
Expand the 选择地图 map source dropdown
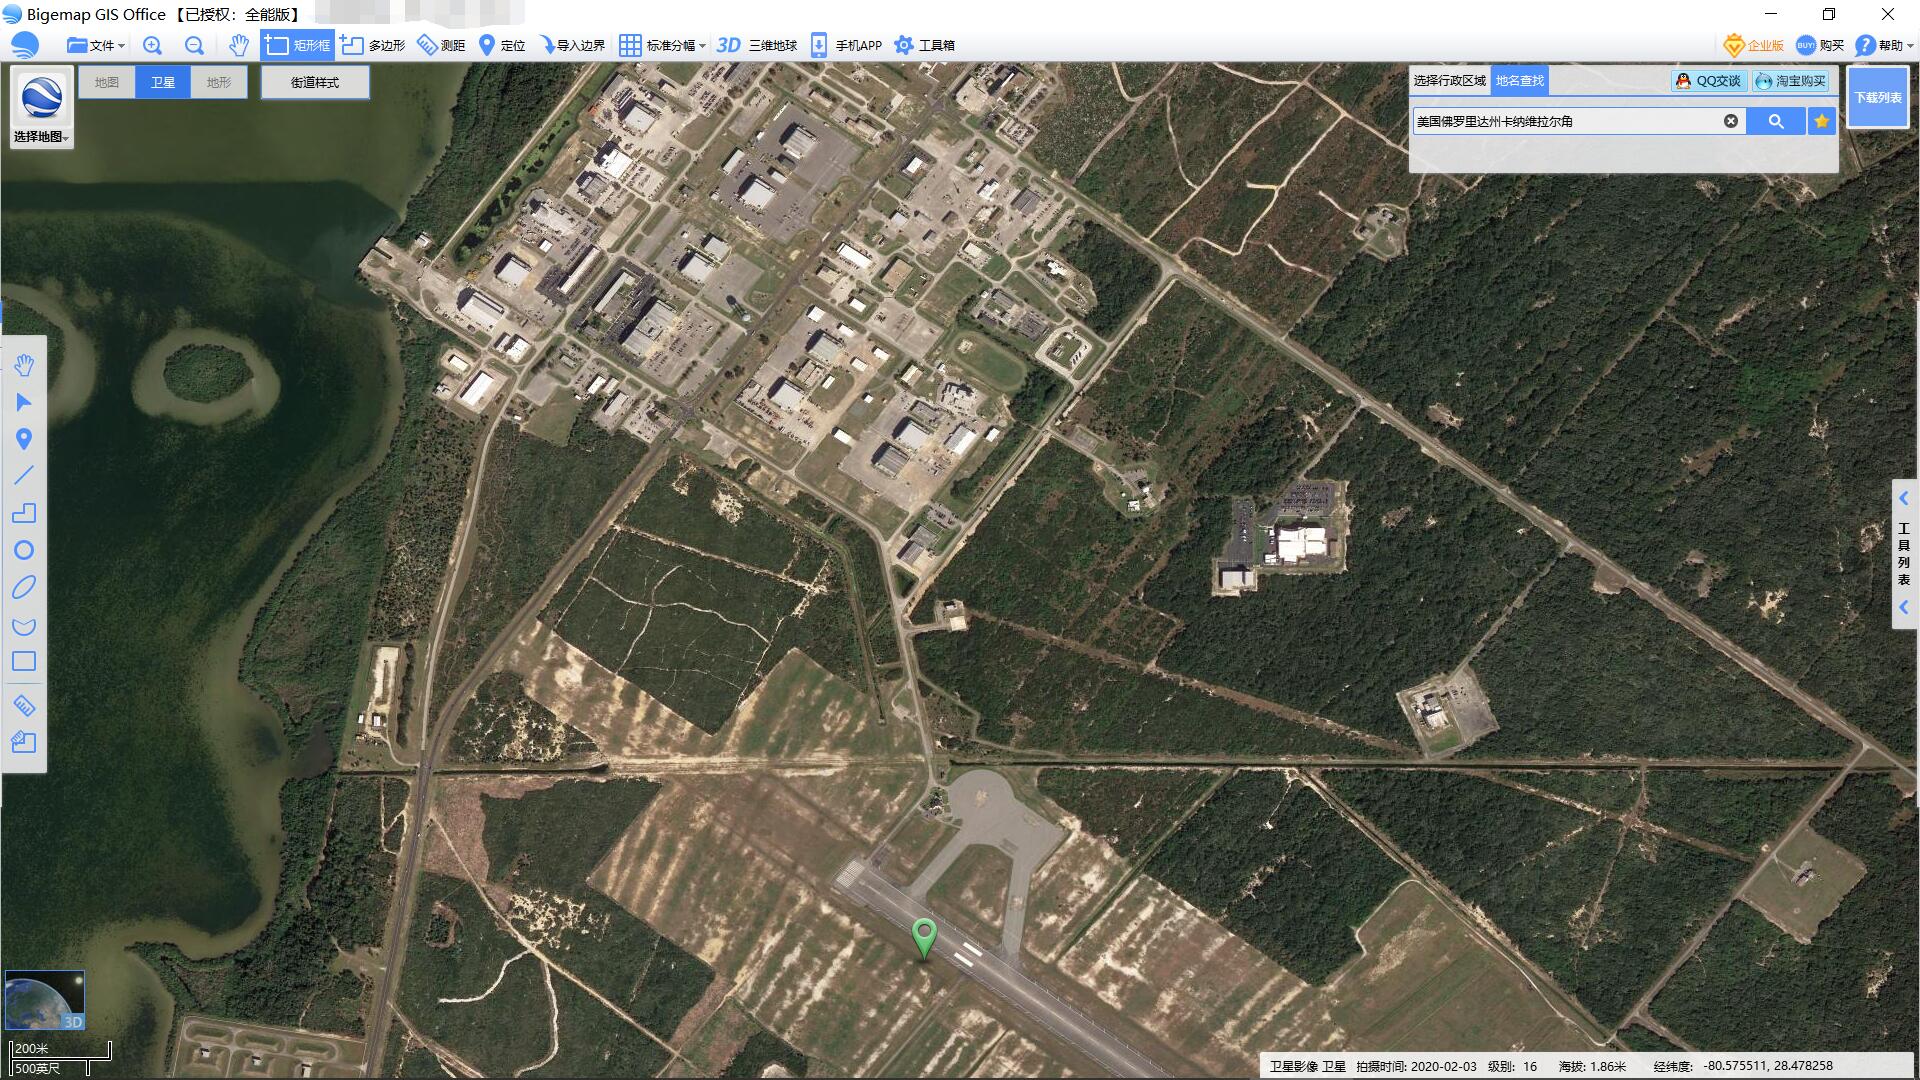tap(41, 136)
